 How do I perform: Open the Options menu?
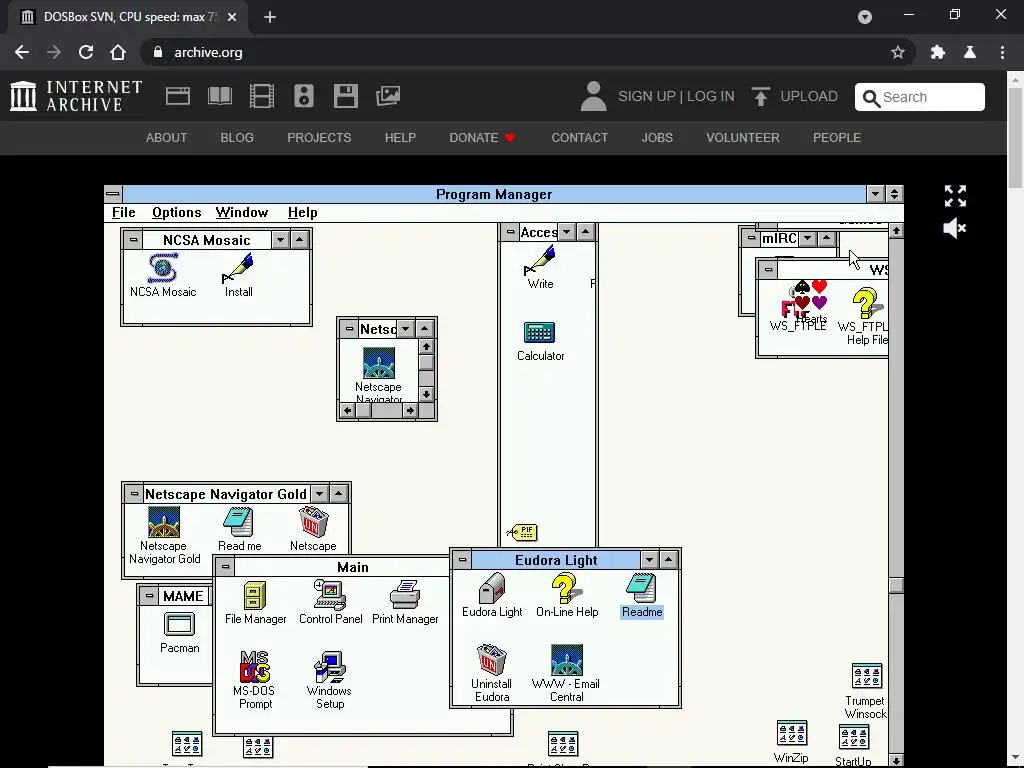[176, 212]
